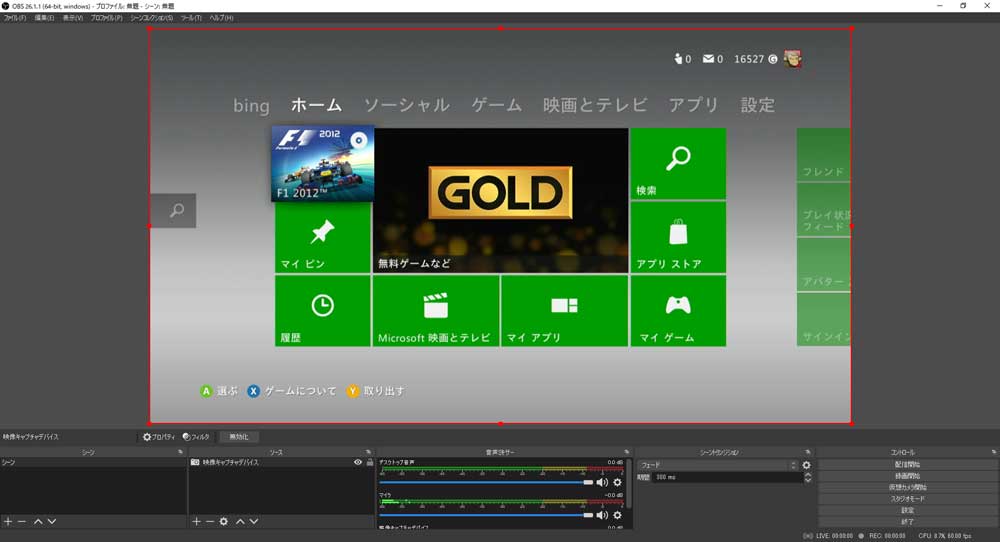
Task: Click the F1 2012 game tile in preview
Action: click(323, 163)
